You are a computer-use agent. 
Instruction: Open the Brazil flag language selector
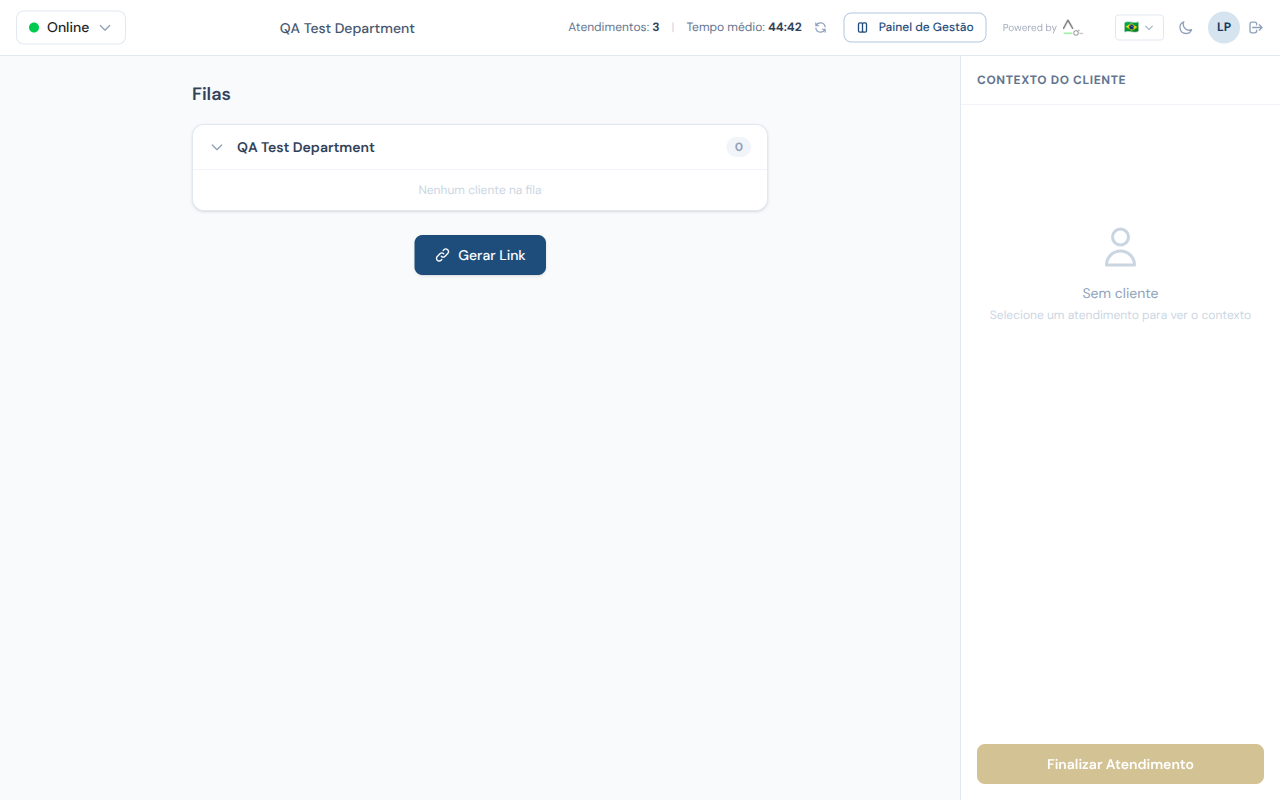[1139, 28]
